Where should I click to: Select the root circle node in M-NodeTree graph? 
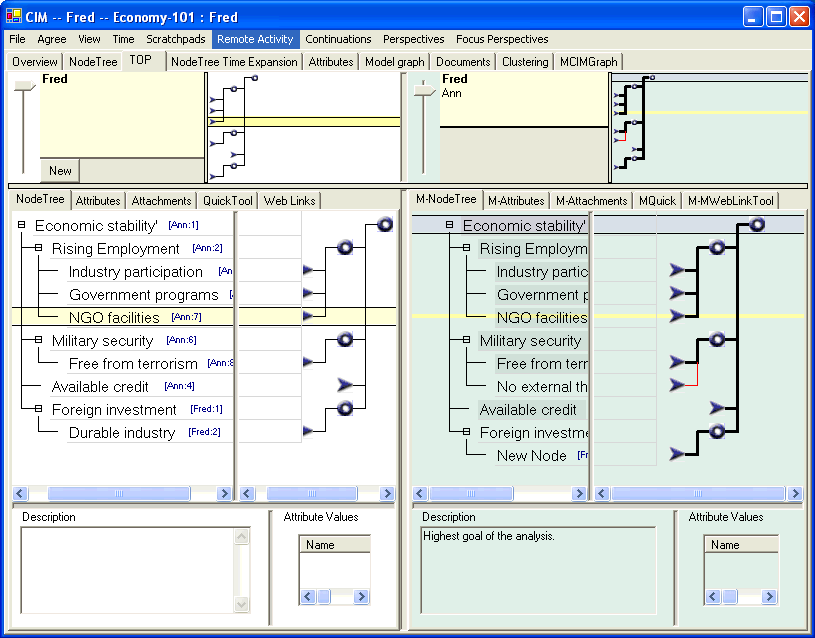pyautogui.click(x=757, y=225)
